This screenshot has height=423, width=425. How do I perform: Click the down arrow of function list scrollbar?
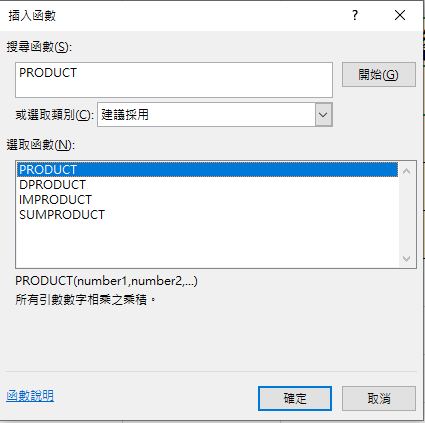click(x=406, y=258)
